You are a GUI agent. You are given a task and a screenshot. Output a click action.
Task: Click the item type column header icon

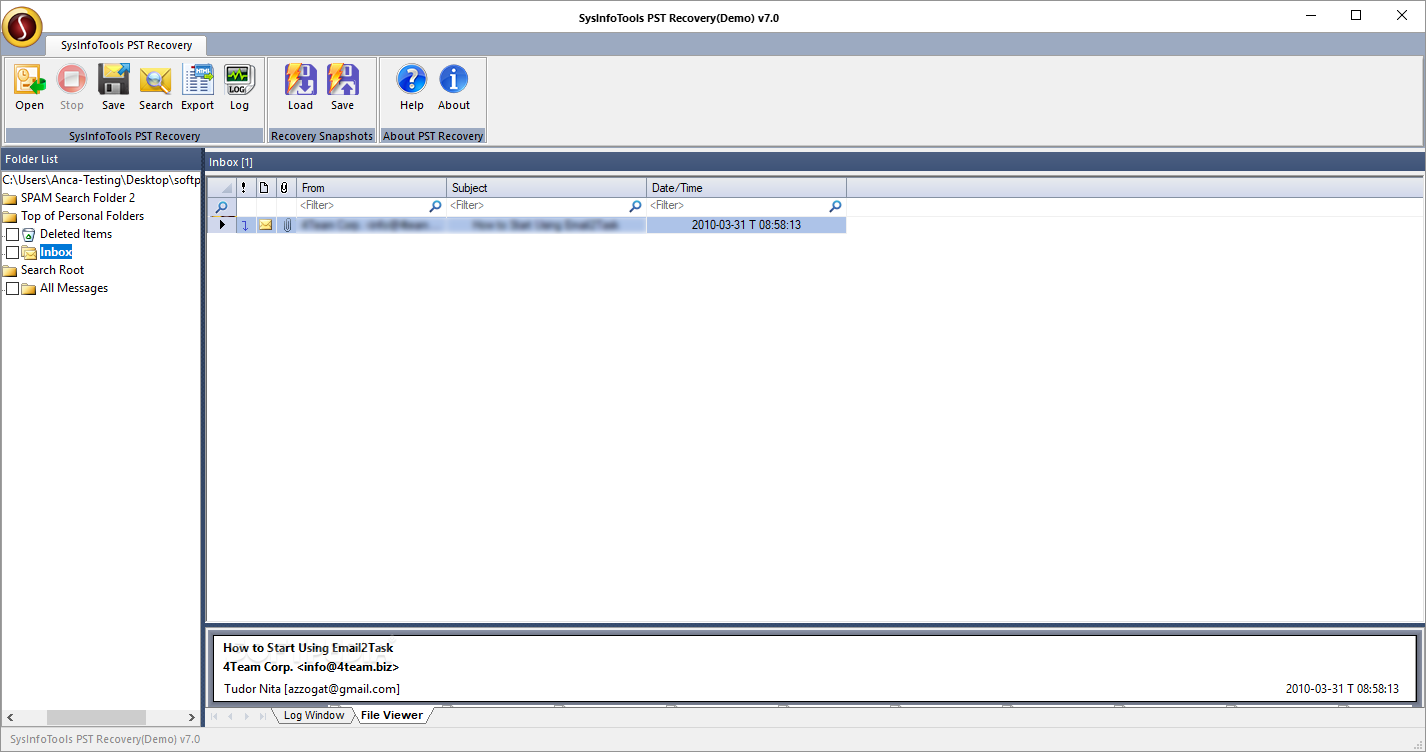pos(265,188)
